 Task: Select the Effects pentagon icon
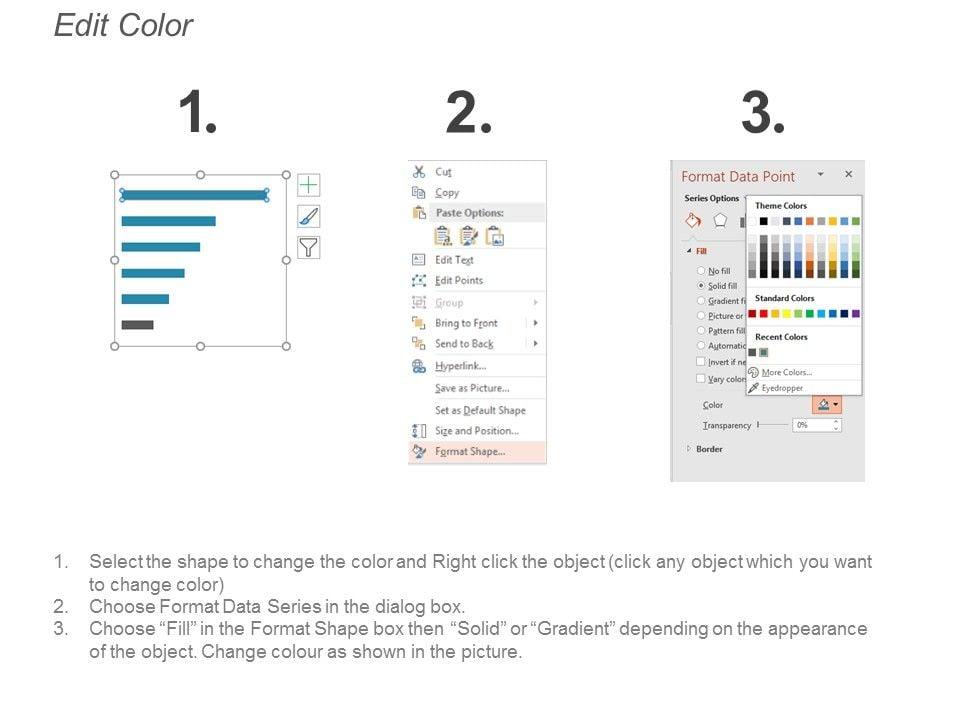719,220
